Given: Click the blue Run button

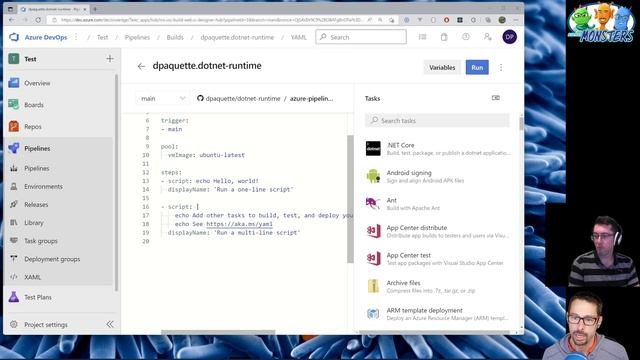Looking at the screenshot, I should [x=477, y=68].
